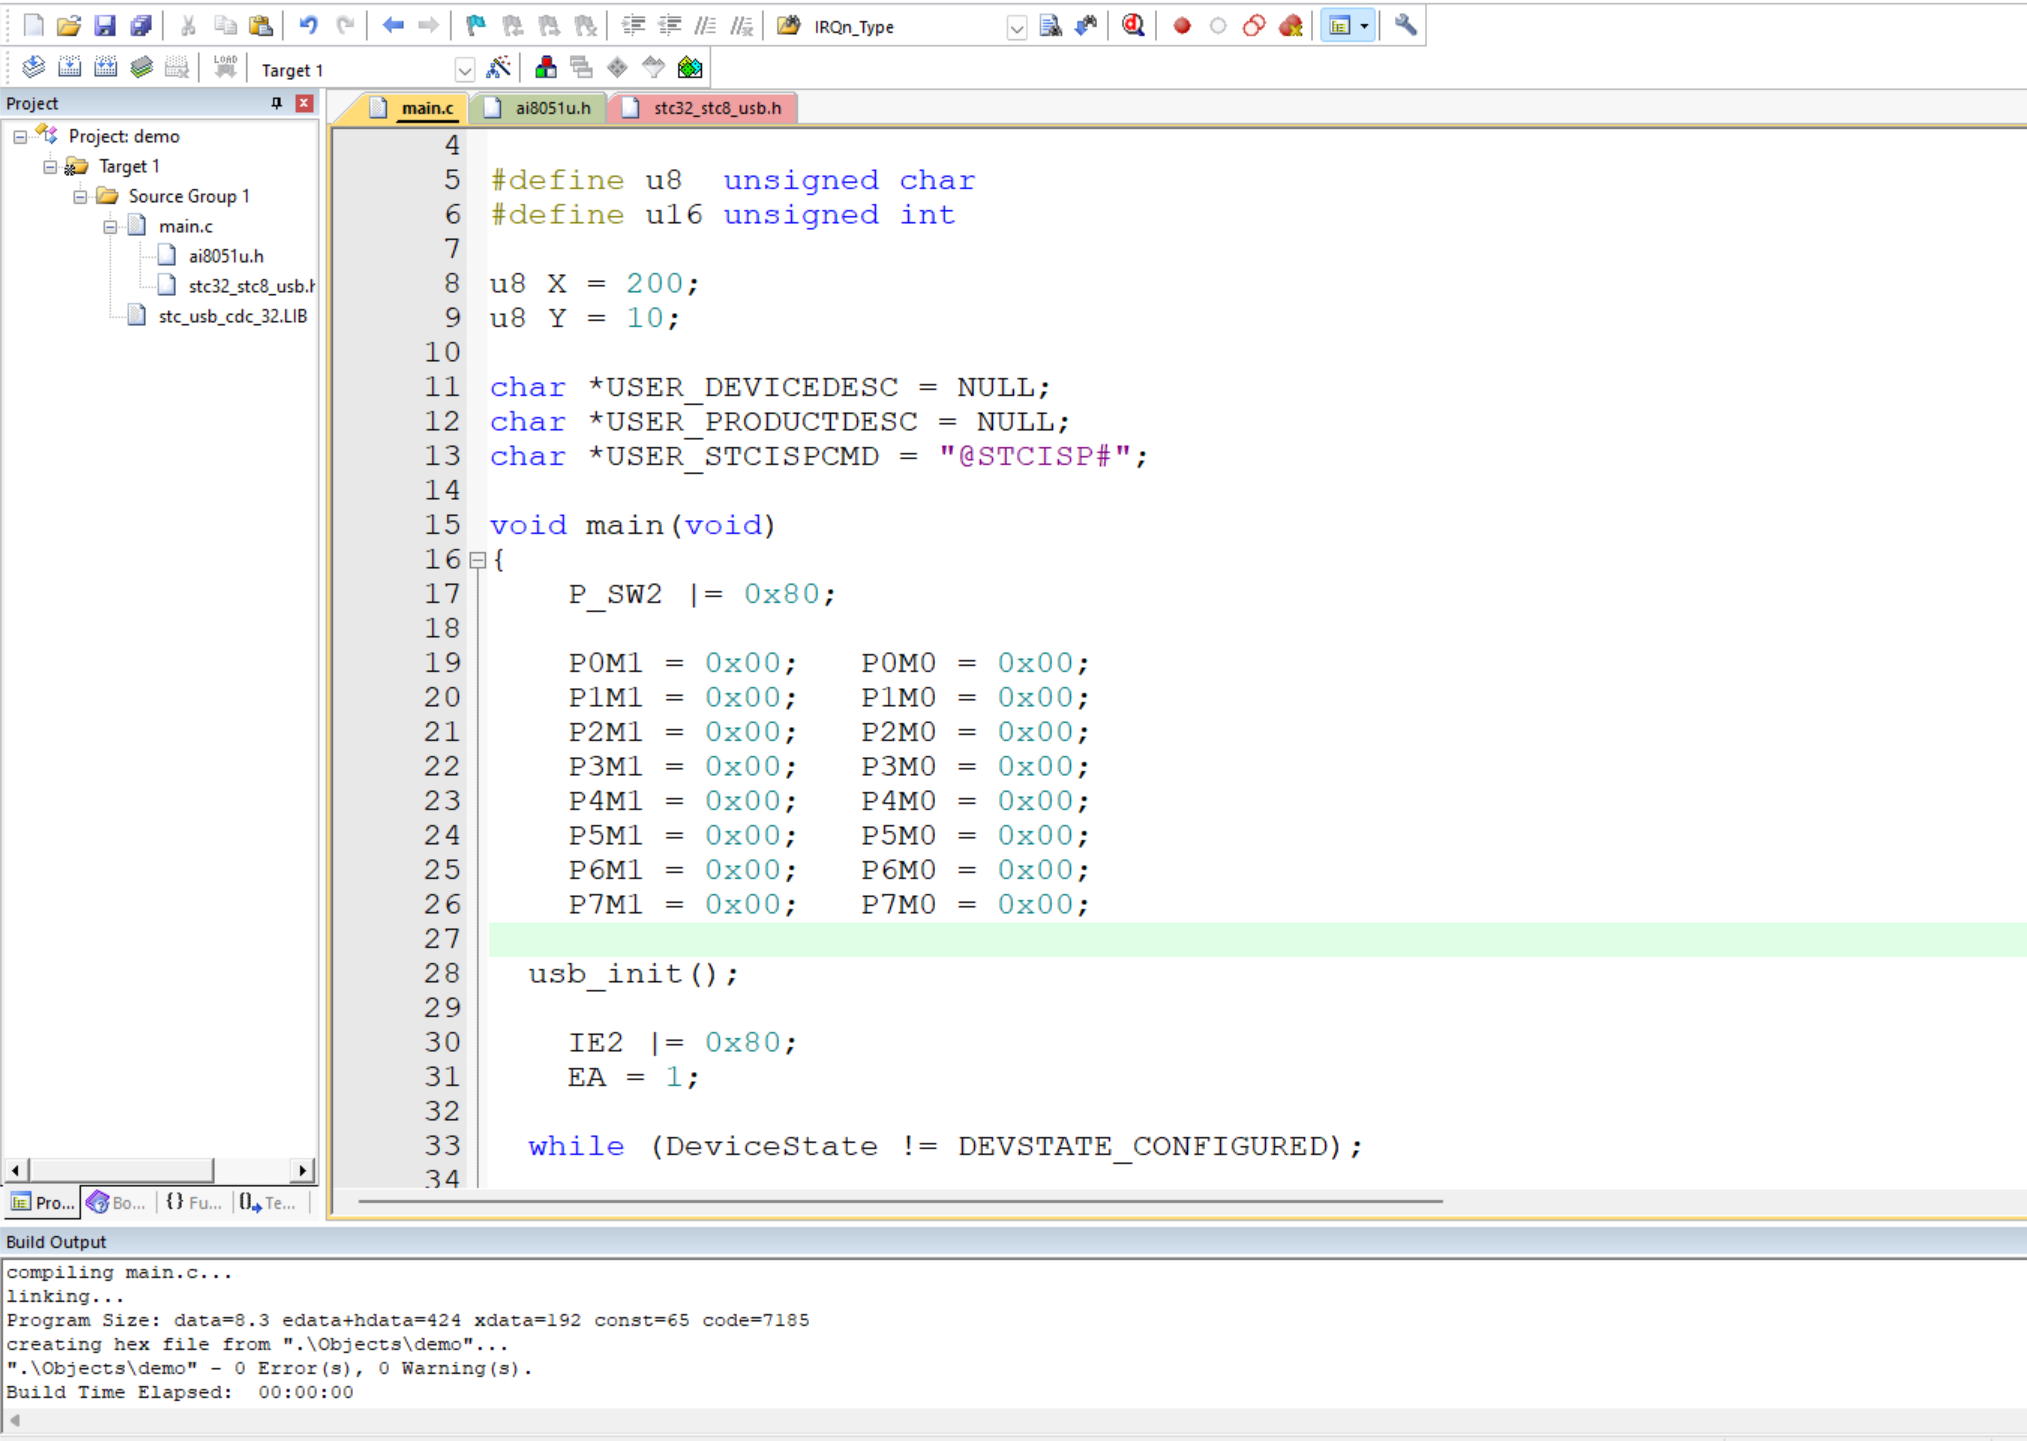Collapse the Target 1 tree node
The width and height of the screenshot is (2027, 1441).
click(50, 167)
